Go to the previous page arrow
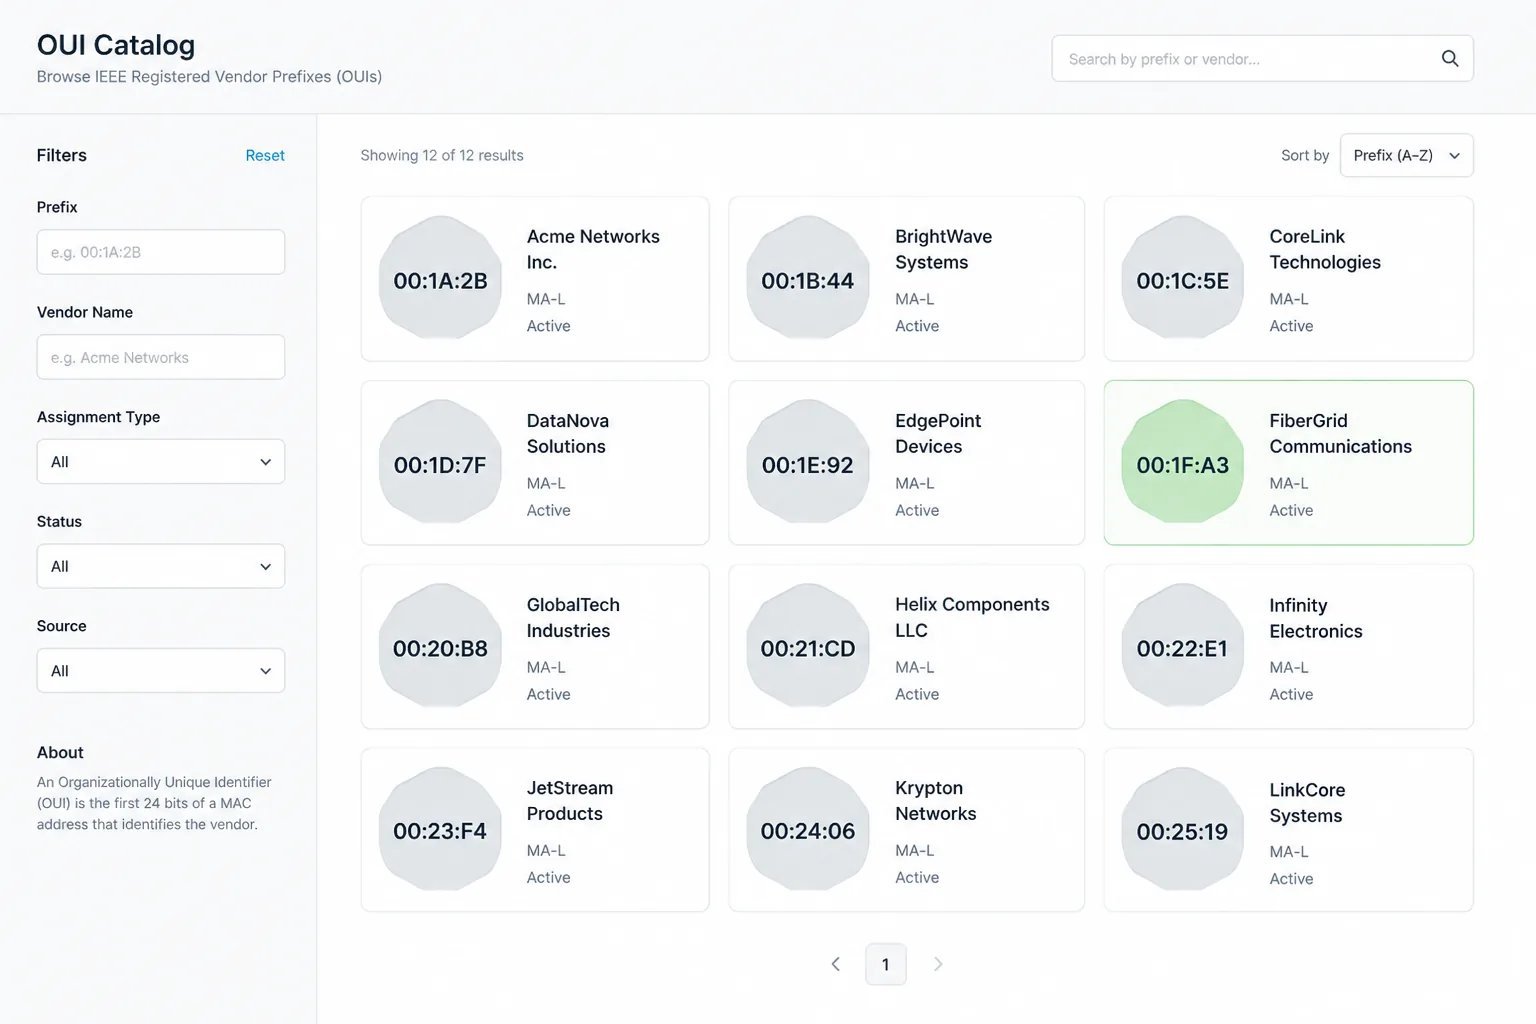The height and width of the screenshot is (1024, 1536). click(835, 964)
